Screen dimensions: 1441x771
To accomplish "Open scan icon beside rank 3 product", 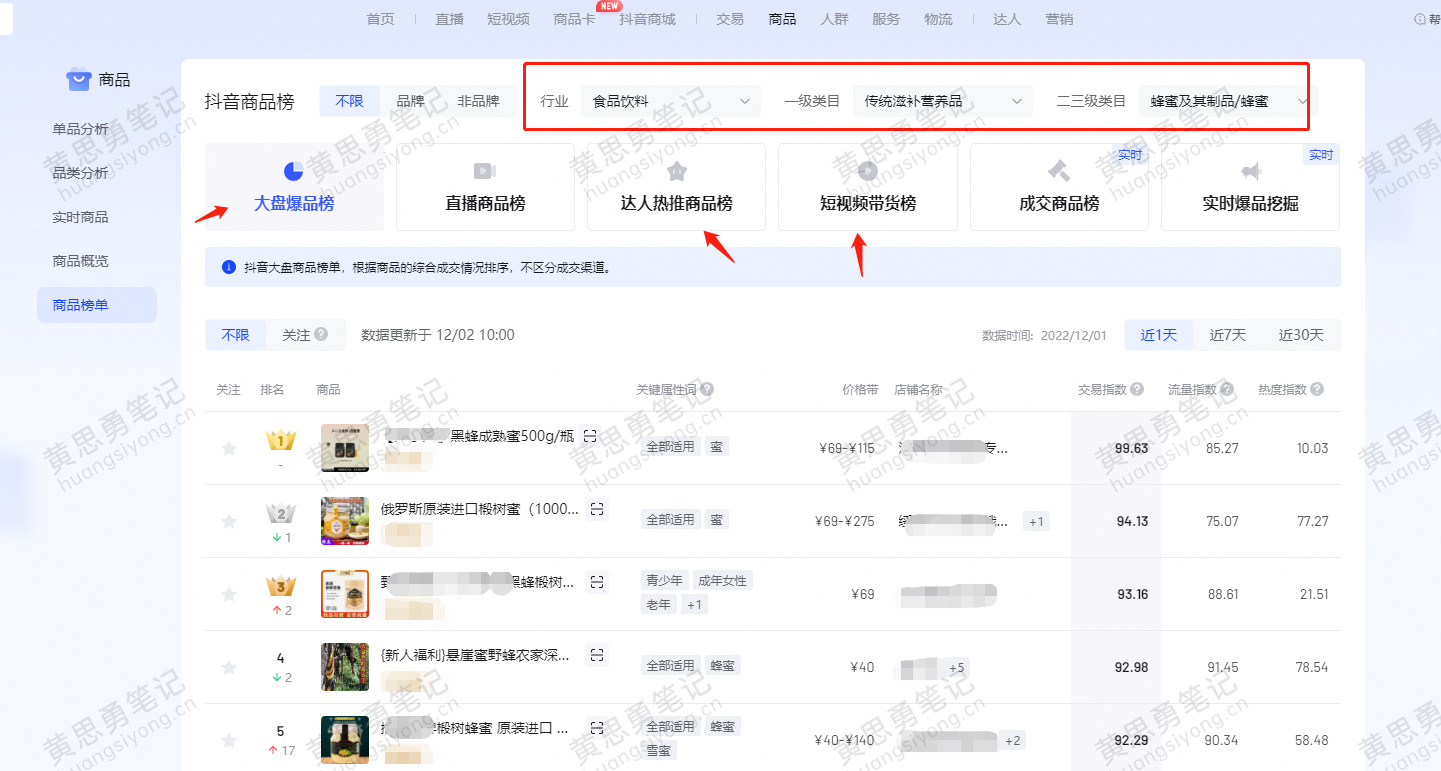I will point(596,582).
